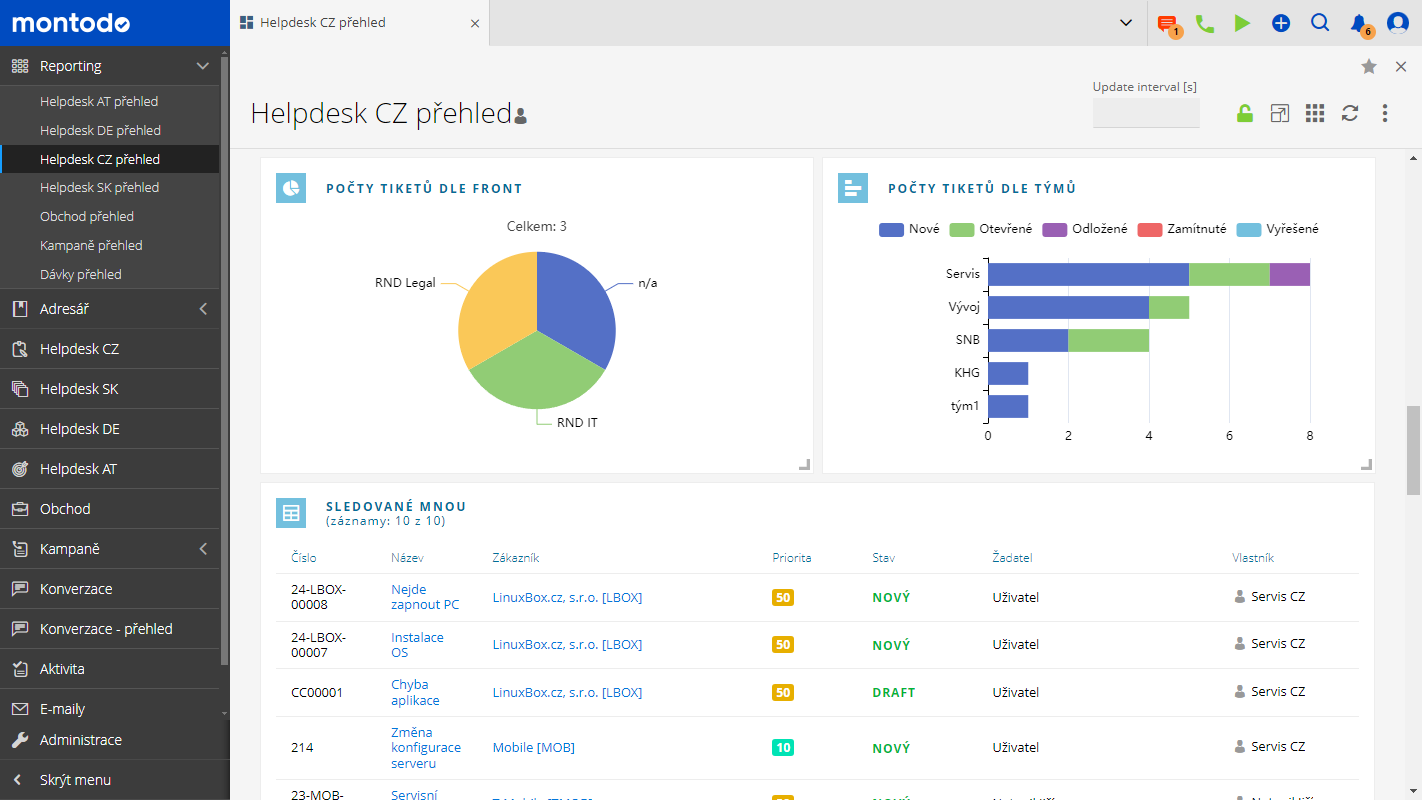Click the chat messages icon with badge
Screen dimensions: 1422x800
(x=1166, y=24)
